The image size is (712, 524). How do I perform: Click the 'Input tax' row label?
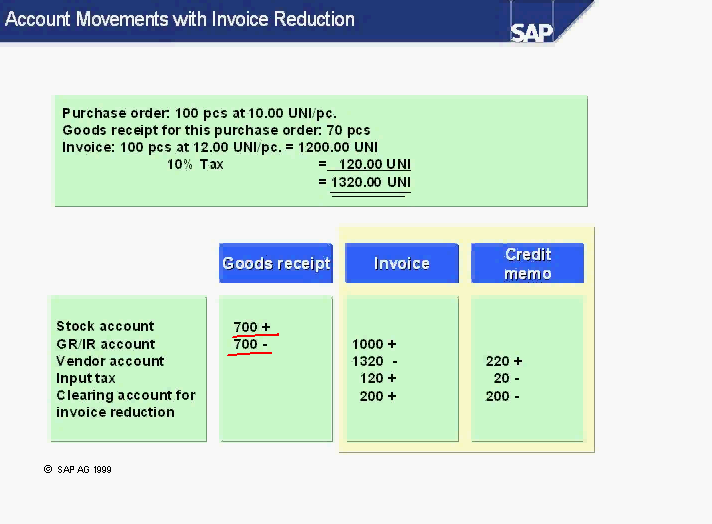pos(86,378)
